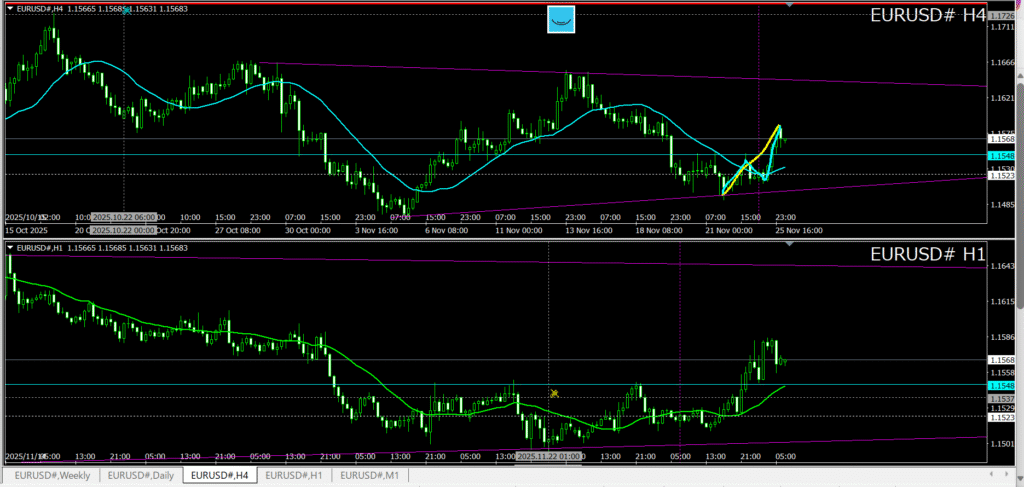This screenshot has width=1024, height=487.
Task: Click the 1.1568 current price label on H1
Action: 1002,359
